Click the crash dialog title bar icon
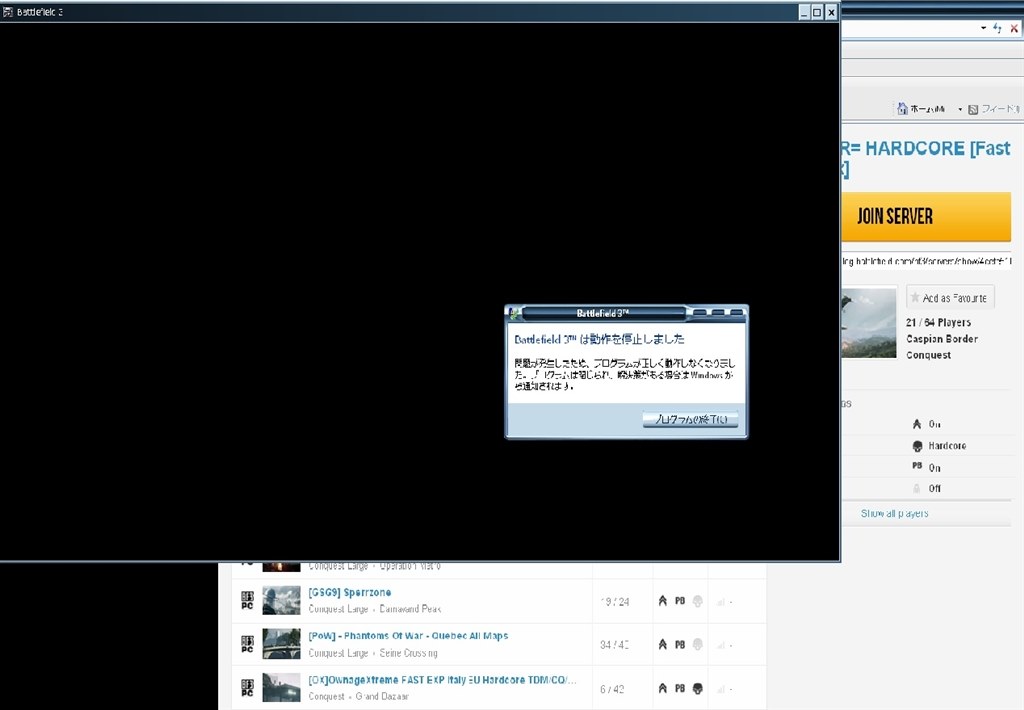This screenshot has width=1024, height=710. [x=515, y=313]
